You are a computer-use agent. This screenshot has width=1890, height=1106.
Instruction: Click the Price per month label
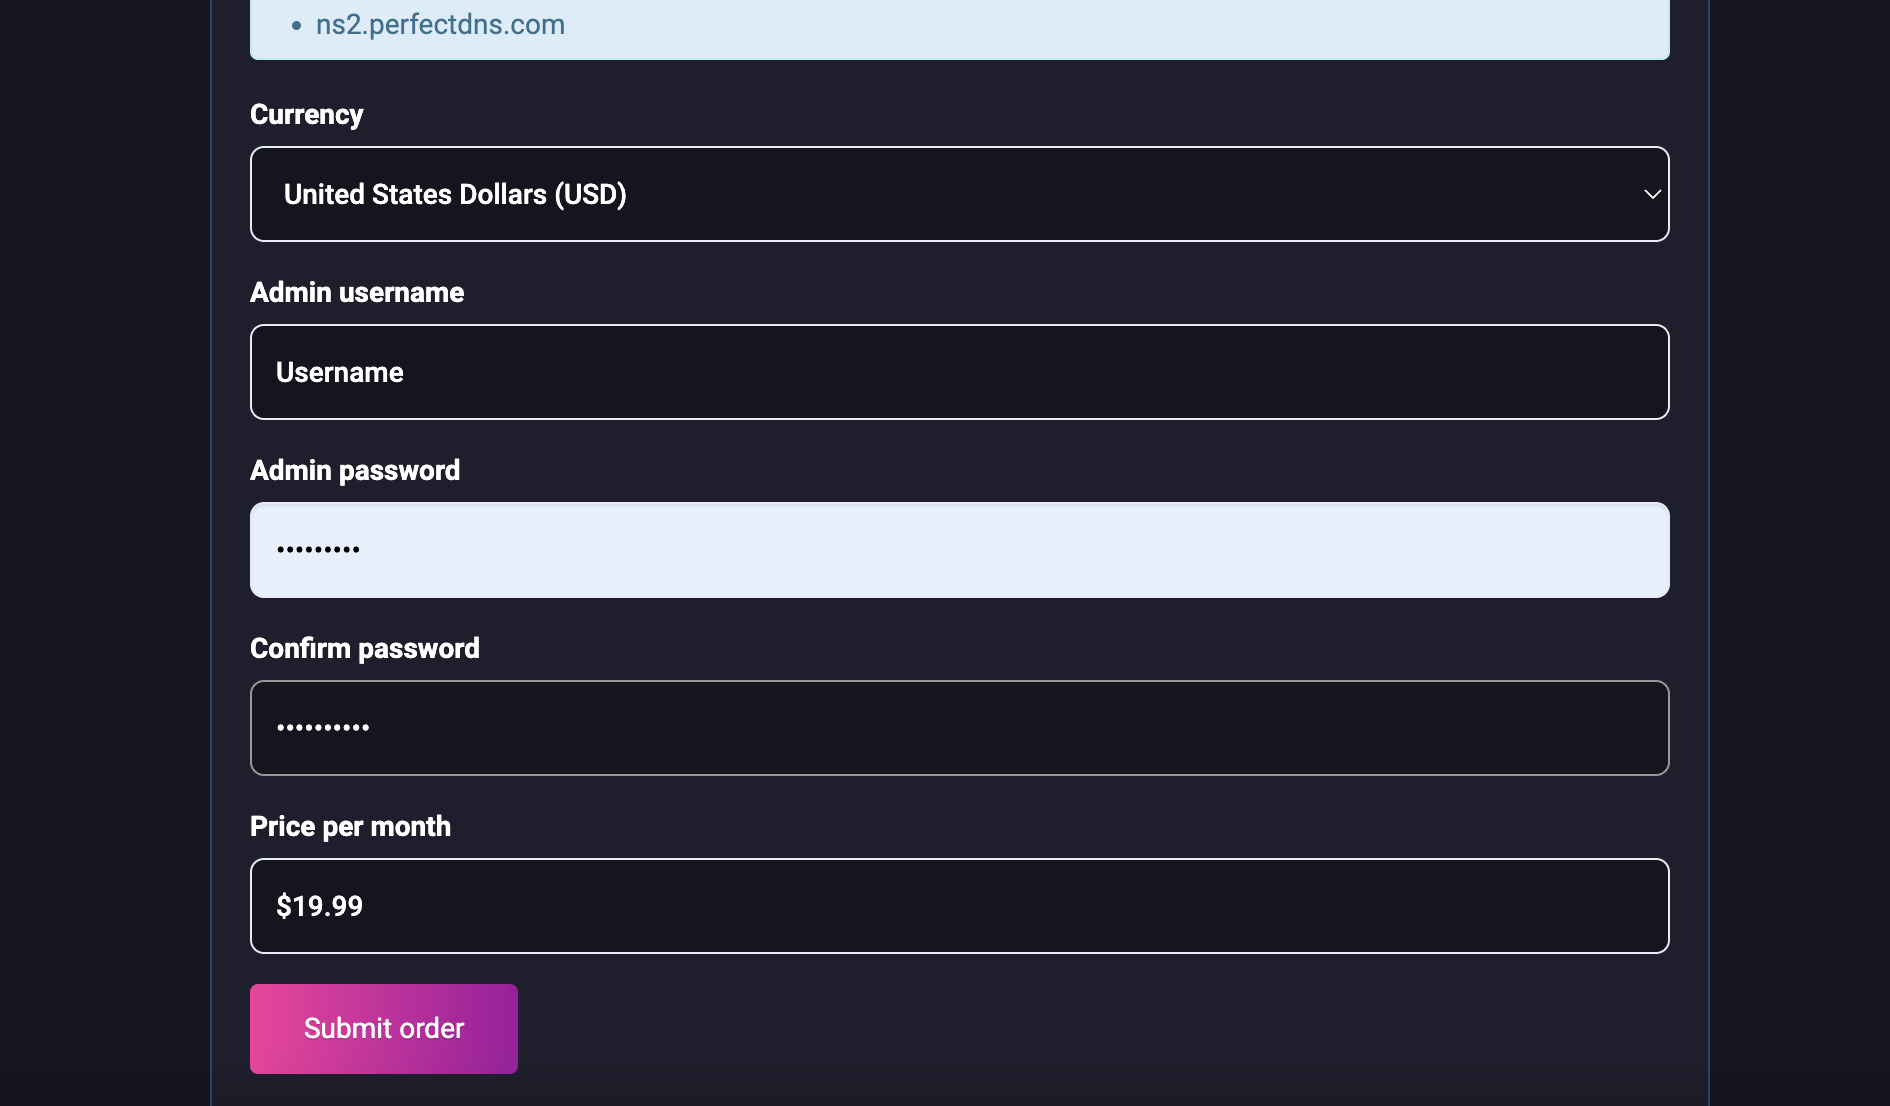click(350, 826)
